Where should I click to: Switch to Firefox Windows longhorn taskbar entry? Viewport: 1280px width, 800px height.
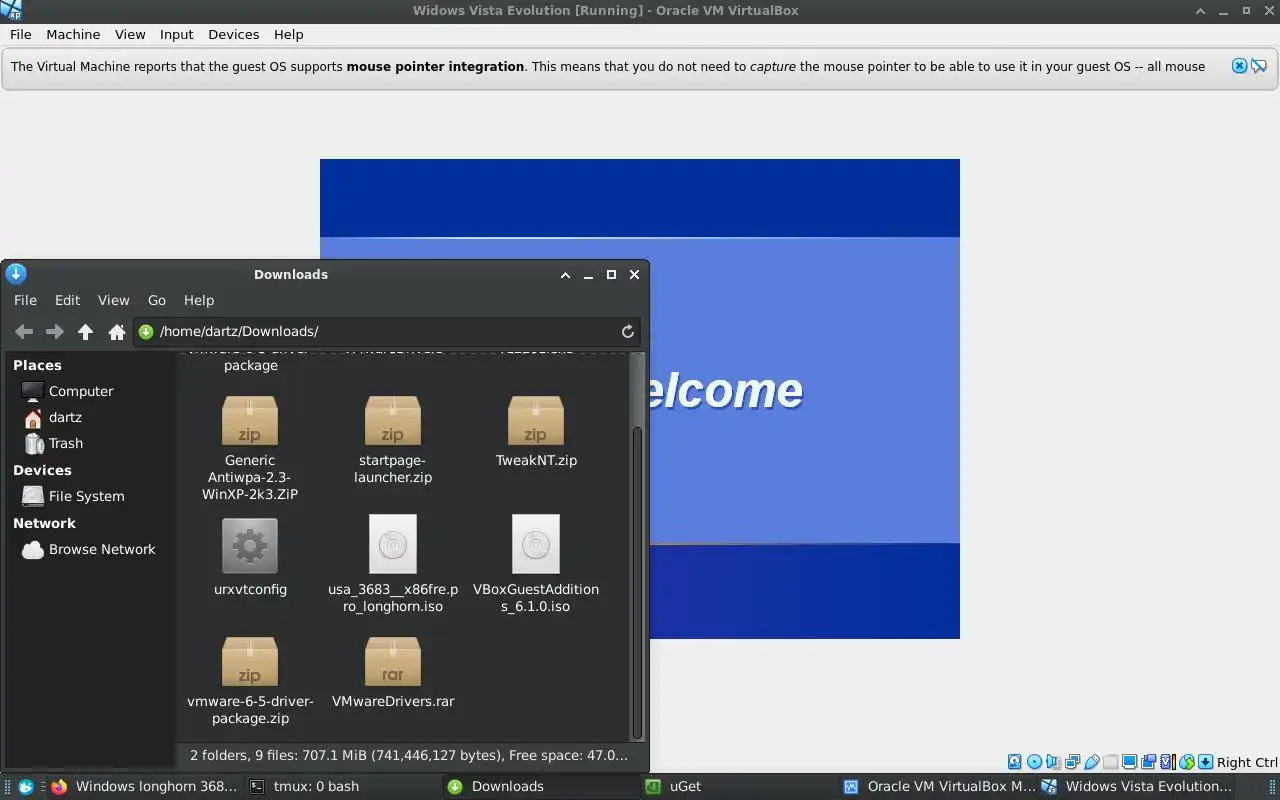[x=143, y=787]
